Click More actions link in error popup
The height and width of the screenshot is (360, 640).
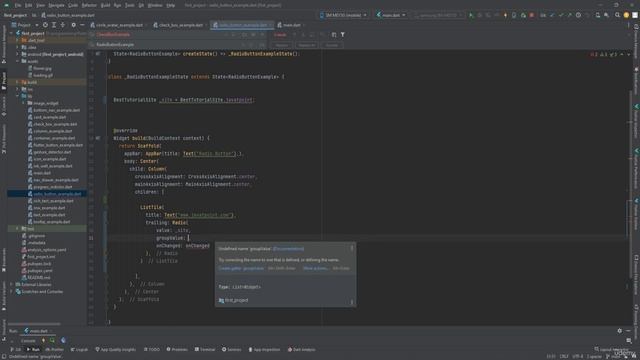pos(315,268)
